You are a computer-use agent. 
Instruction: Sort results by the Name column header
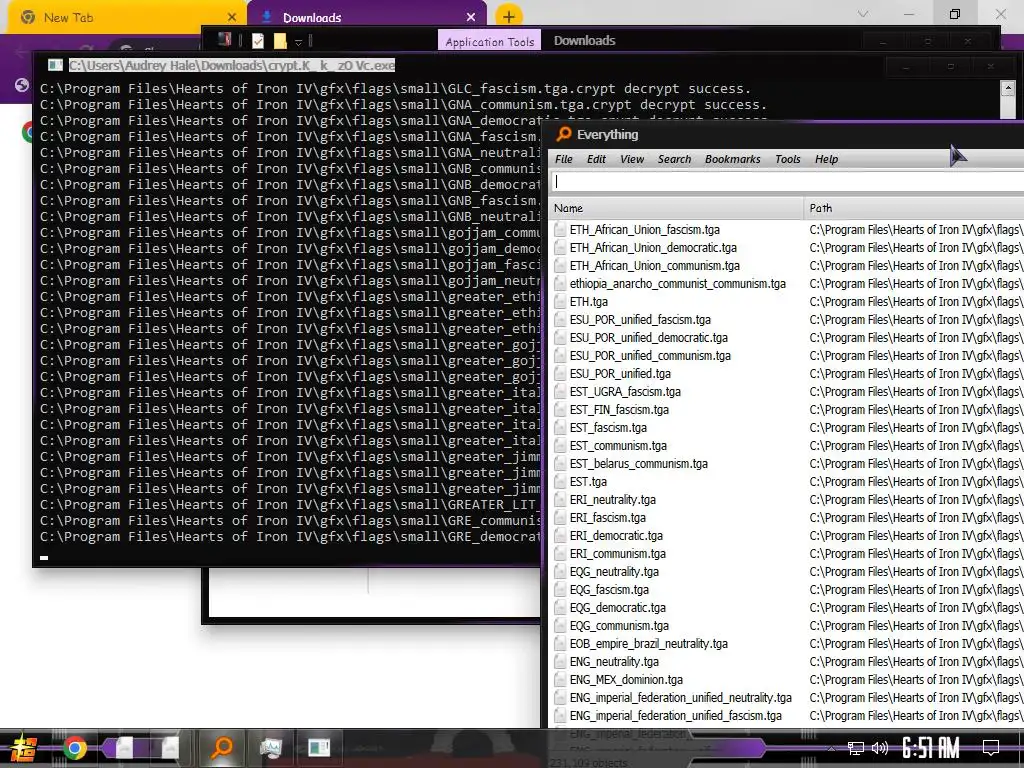(676, 208)
